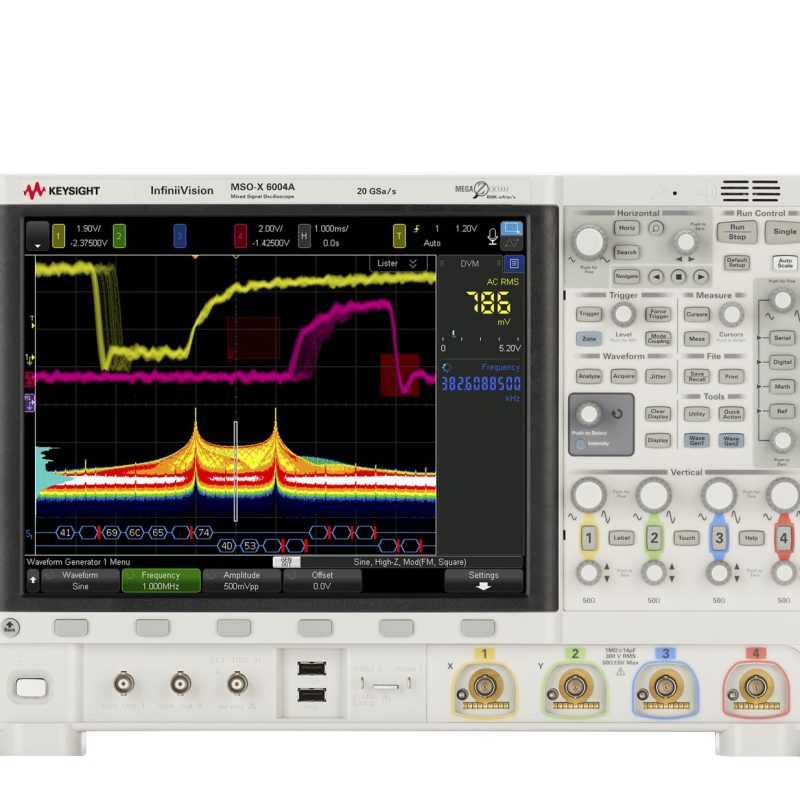This screenshot has width=800, height=800.
Task: Push the red channel 4 front-panel key
Action: [x=784, y=538]
